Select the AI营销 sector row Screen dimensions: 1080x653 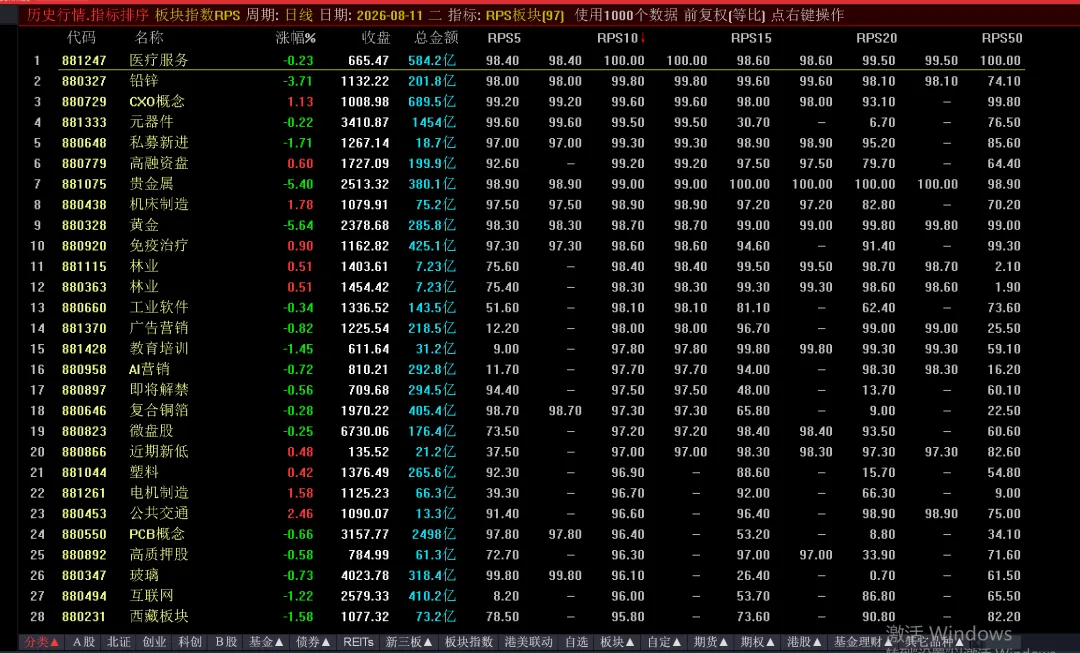click(149, 369)
